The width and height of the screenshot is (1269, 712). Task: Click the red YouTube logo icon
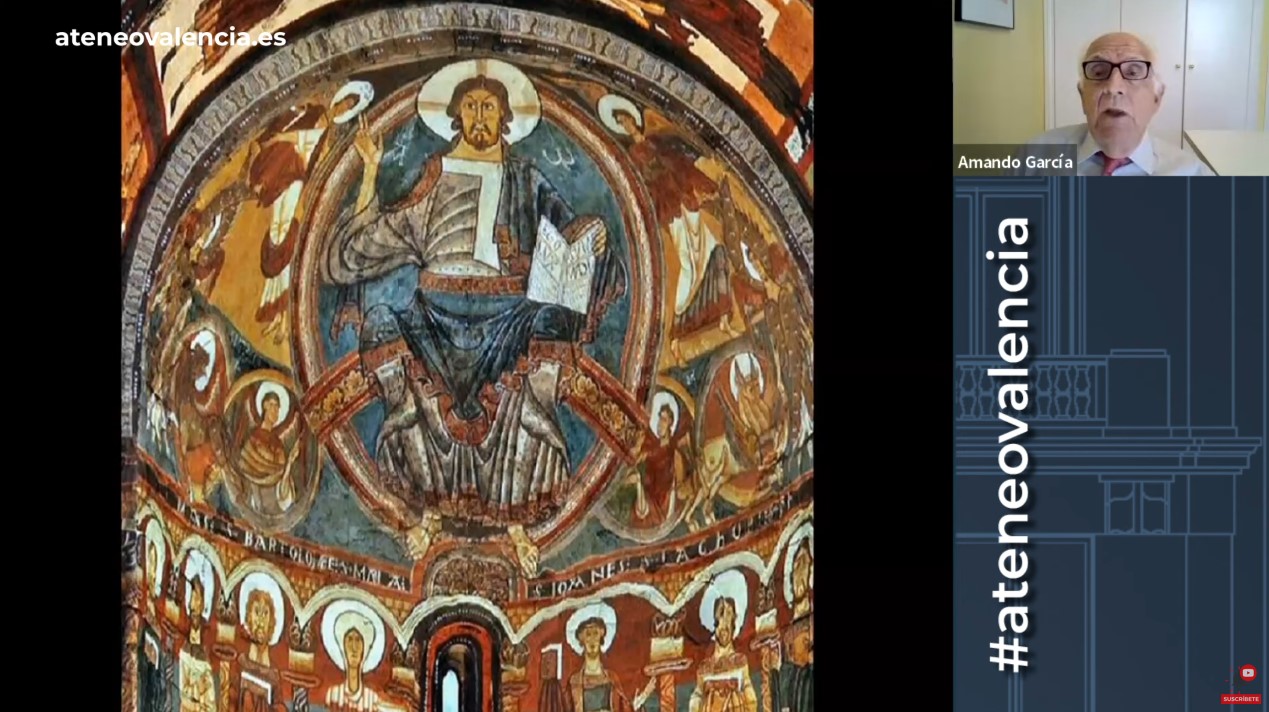point(1247,673)
